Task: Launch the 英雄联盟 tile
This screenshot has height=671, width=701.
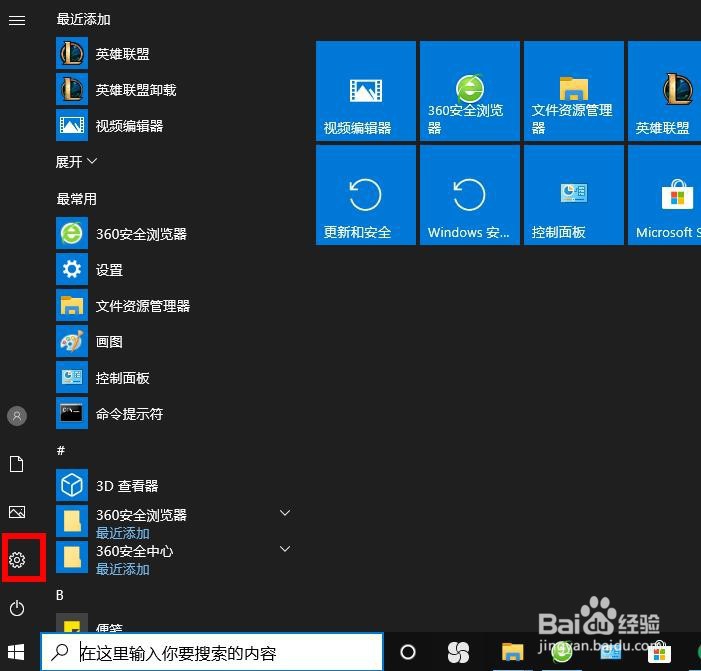Action: tap(665, 91)
